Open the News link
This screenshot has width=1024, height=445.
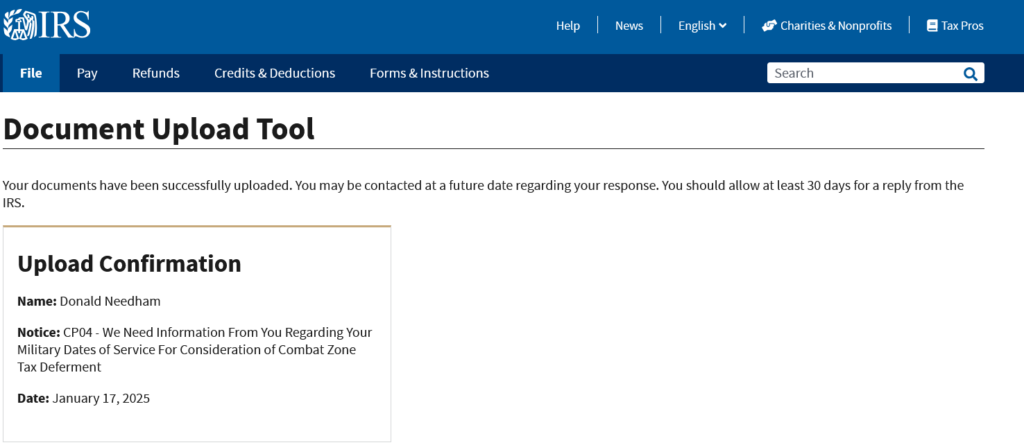[x=629, y=25]
